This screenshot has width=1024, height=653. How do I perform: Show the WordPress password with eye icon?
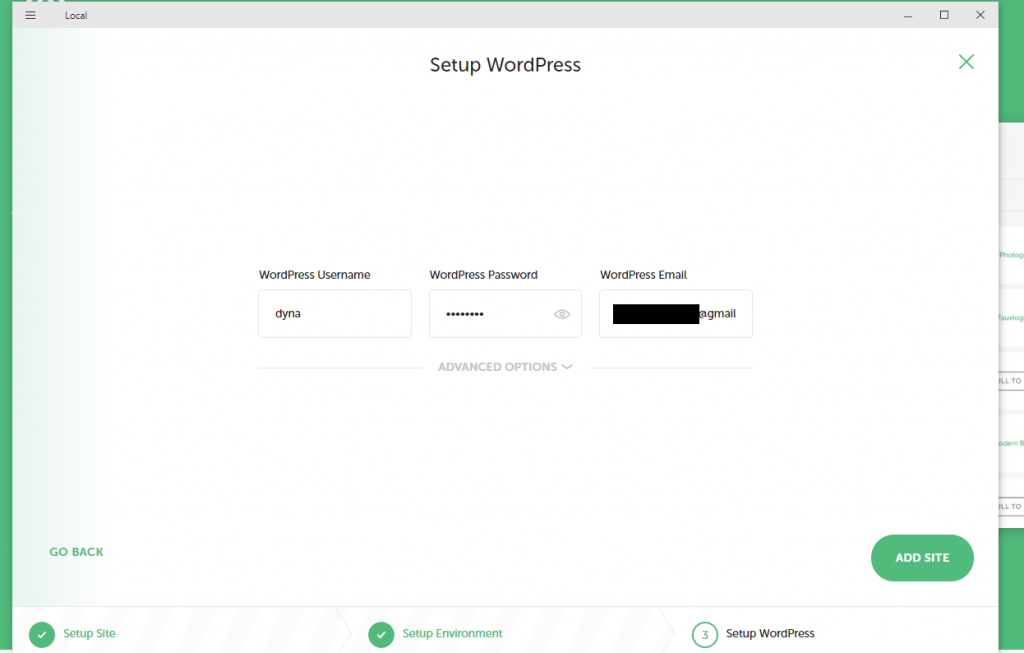(x=562, y=314)
